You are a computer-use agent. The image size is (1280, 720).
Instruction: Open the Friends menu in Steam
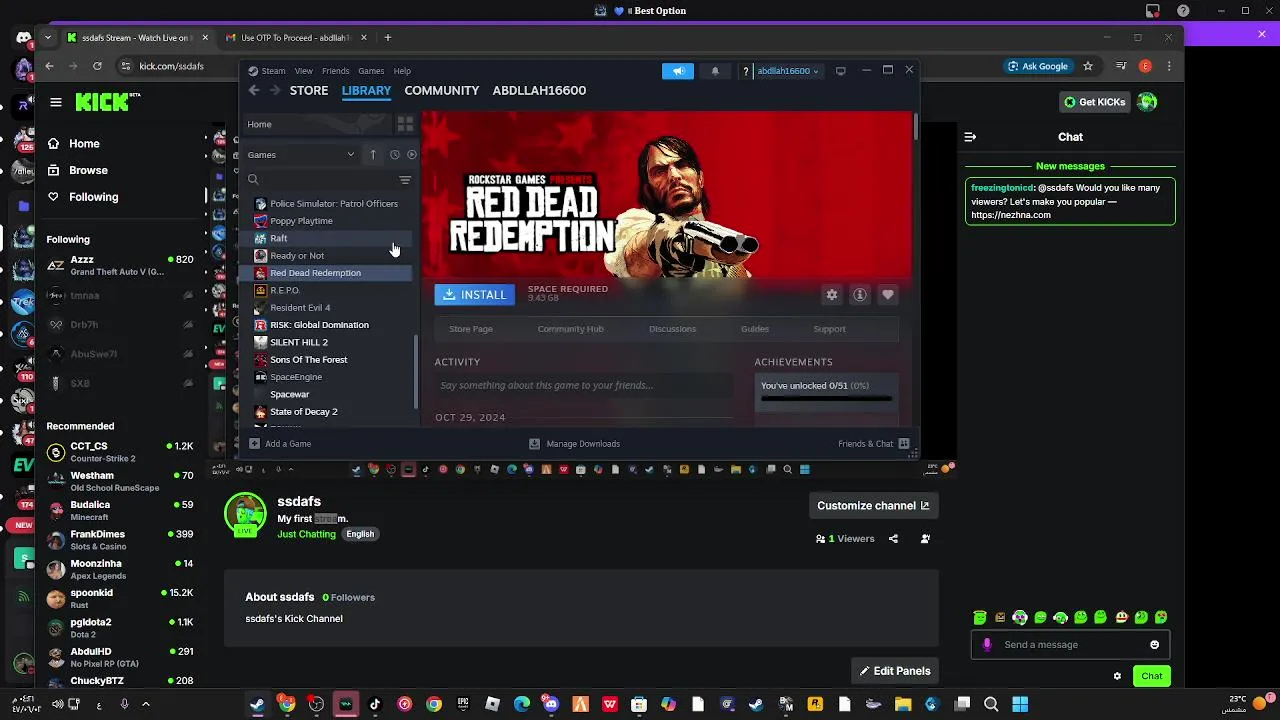(336, 71)
